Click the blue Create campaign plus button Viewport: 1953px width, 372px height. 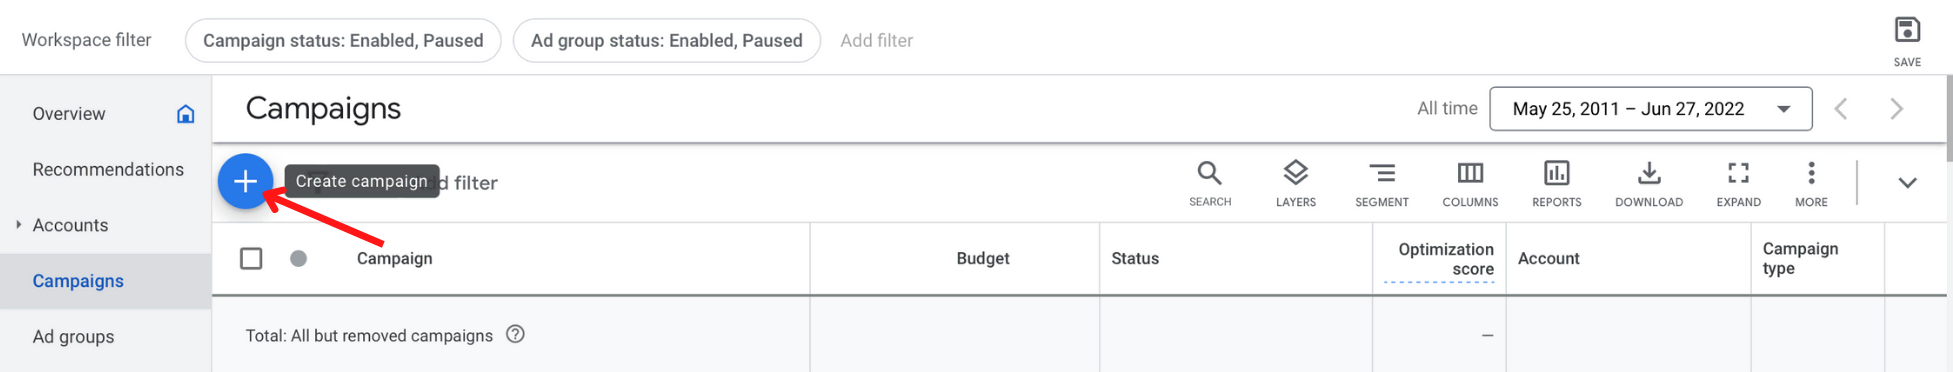(245, 181)
